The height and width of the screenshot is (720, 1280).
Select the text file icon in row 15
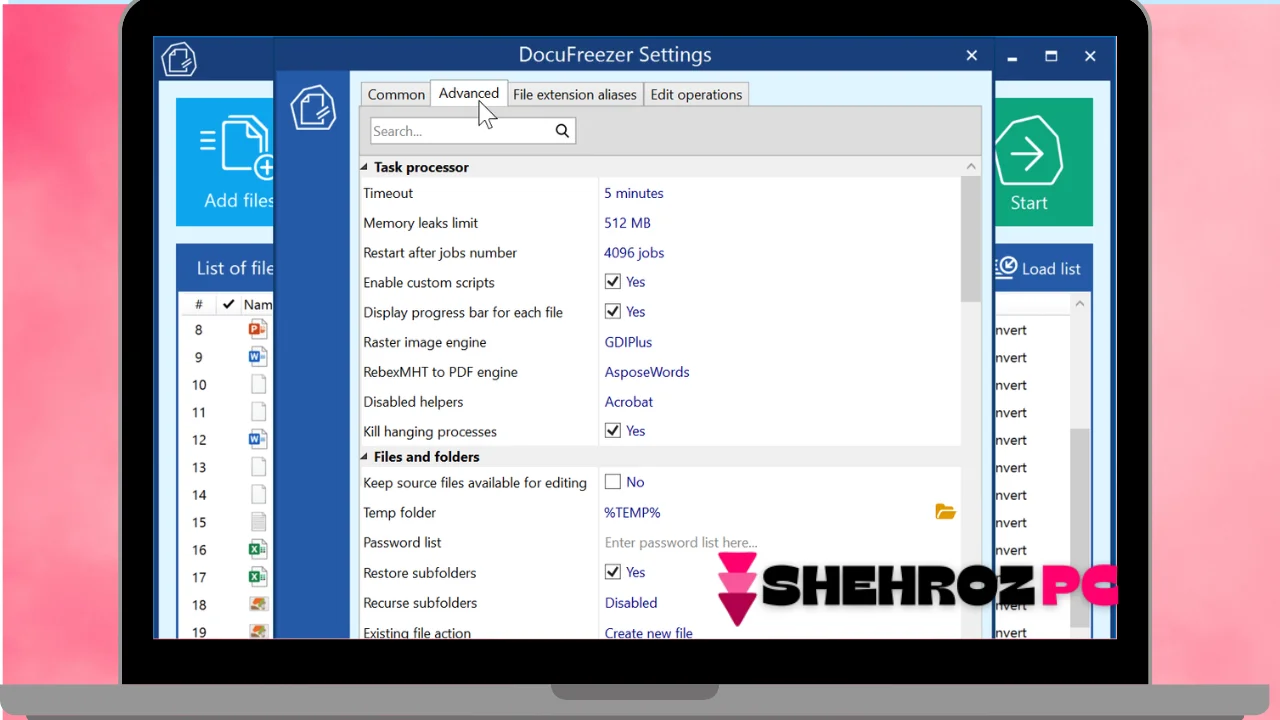click(258, 521)
